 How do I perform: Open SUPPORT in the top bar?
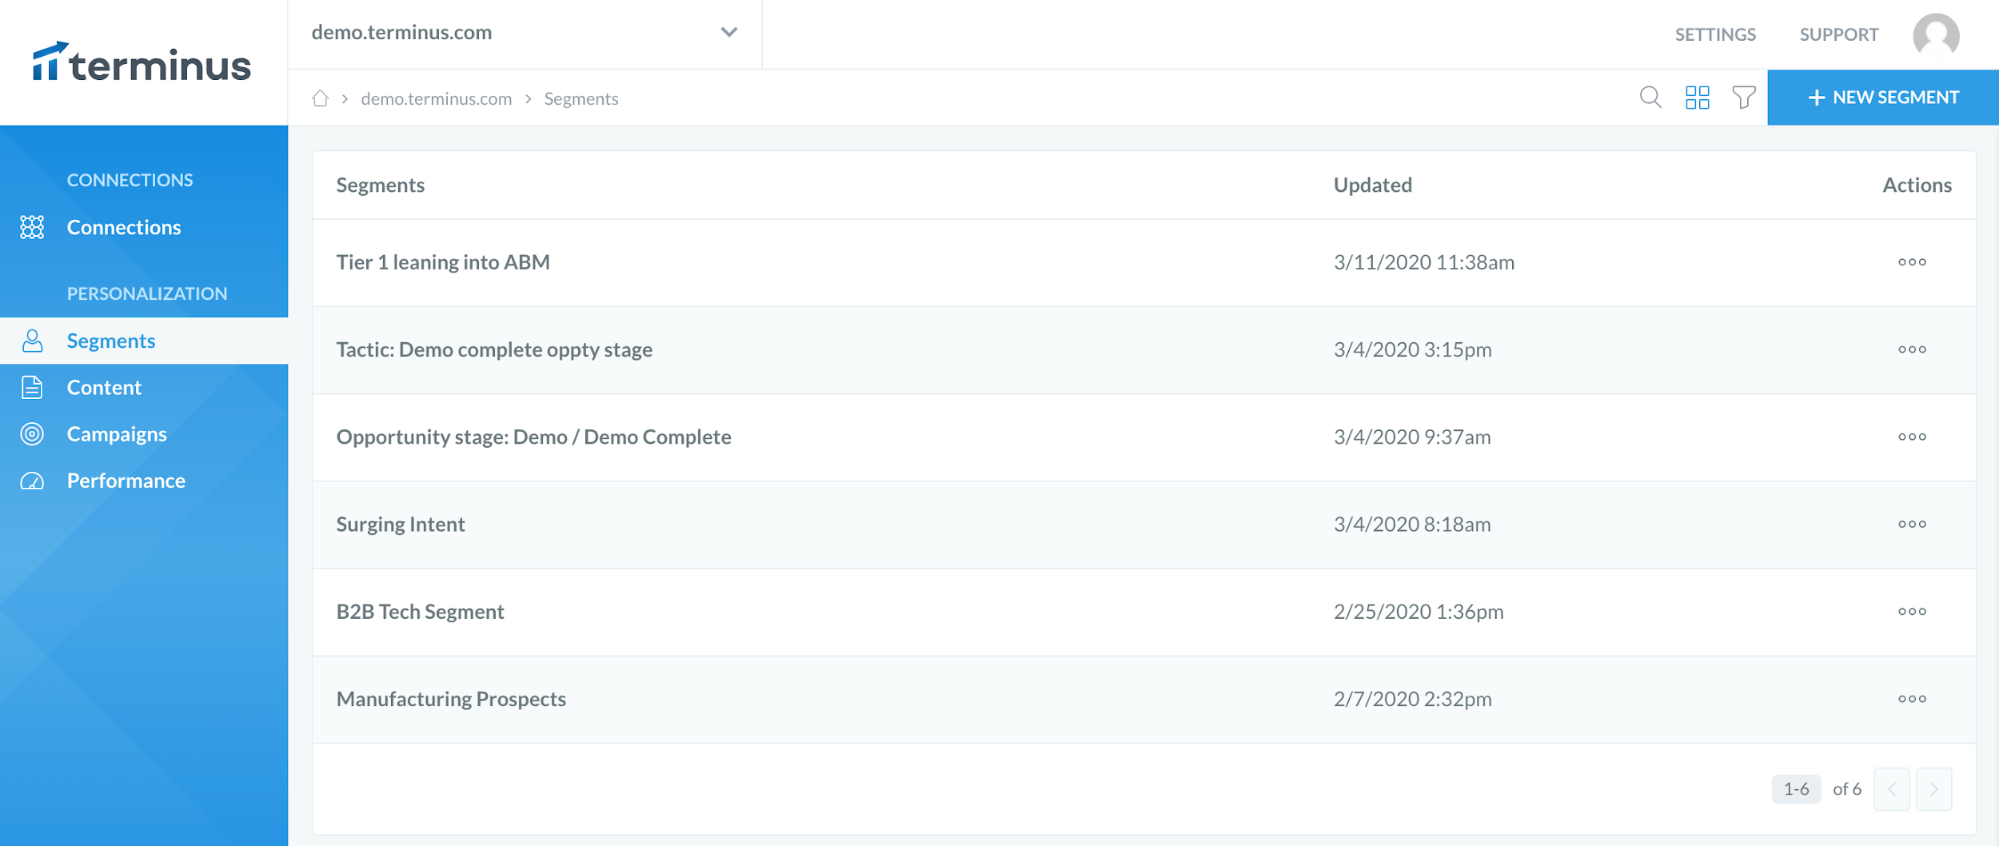click(x=1839, y=34)
